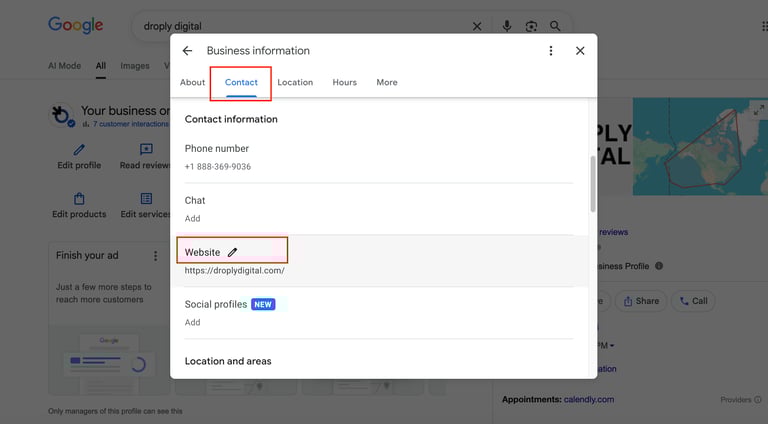Switch to the About tab
This screenshot has height=424, width=768.
[192, 82]
